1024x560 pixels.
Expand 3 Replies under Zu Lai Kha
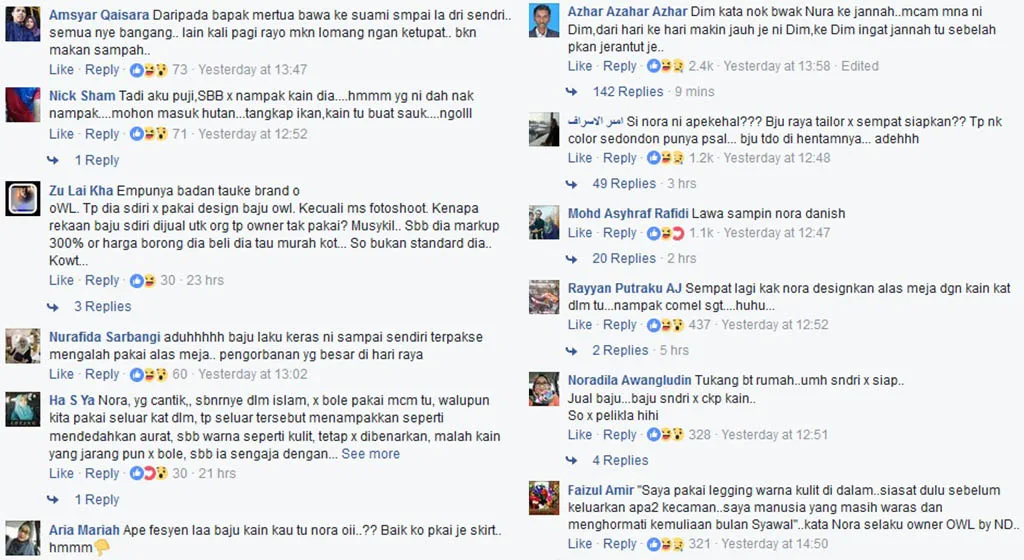coord(103,306)
